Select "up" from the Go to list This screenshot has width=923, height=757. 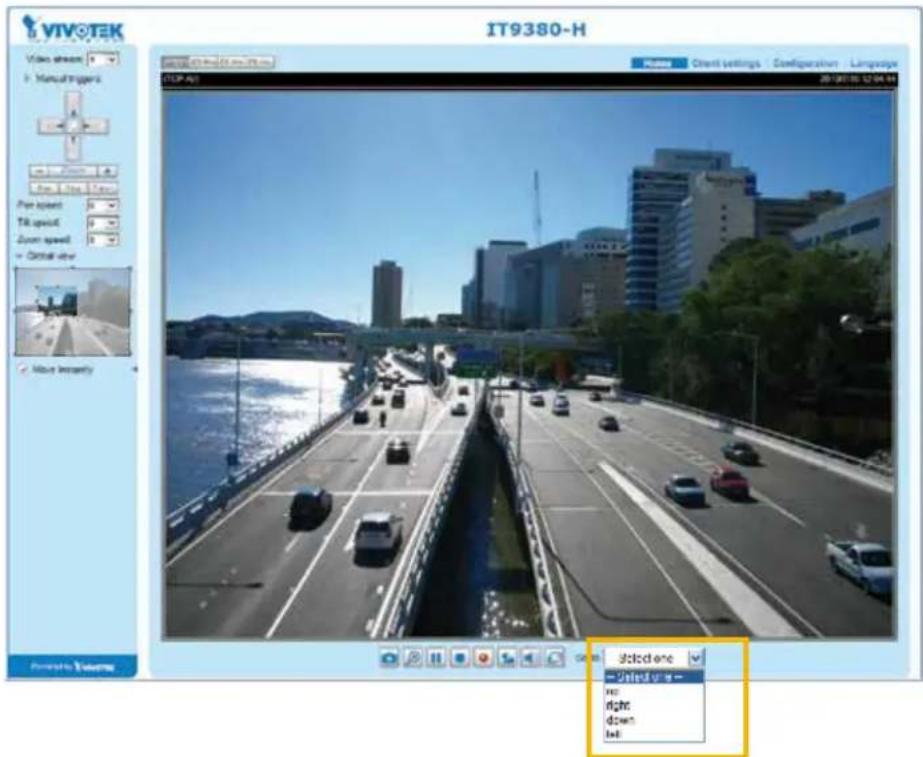[x=654, y=691]
